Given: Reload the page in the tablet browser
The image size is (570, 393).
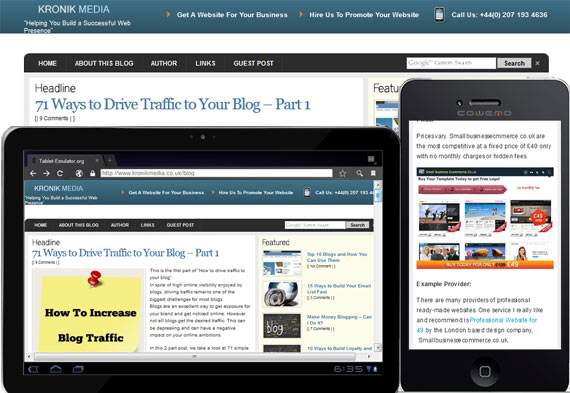Looking at the screenshot, I should point(60,173).
